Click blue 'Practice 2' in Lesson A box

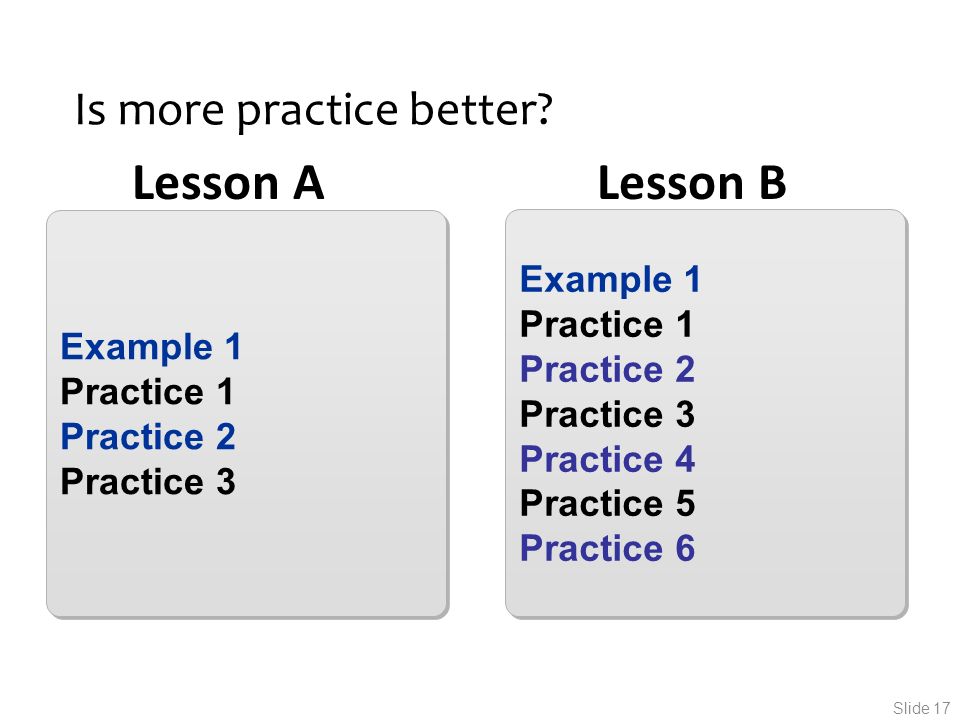tap(148, 437)
